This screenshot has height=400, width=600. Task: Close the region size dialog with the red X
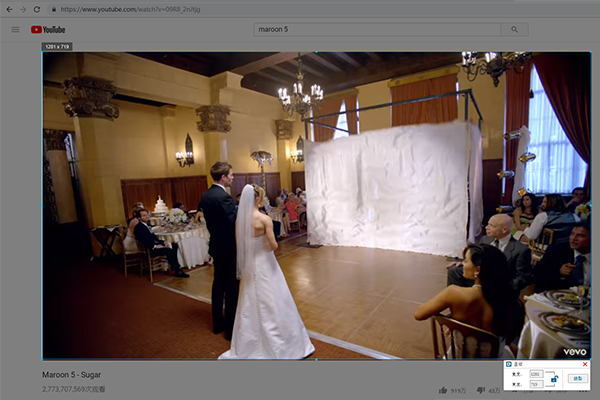click(x=585, y=364)
